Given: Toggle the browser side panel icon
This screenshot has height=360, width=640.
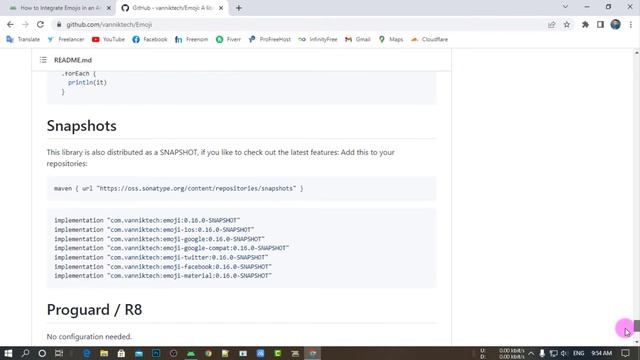Looking at the screenshot, I should tap(600, 24).
